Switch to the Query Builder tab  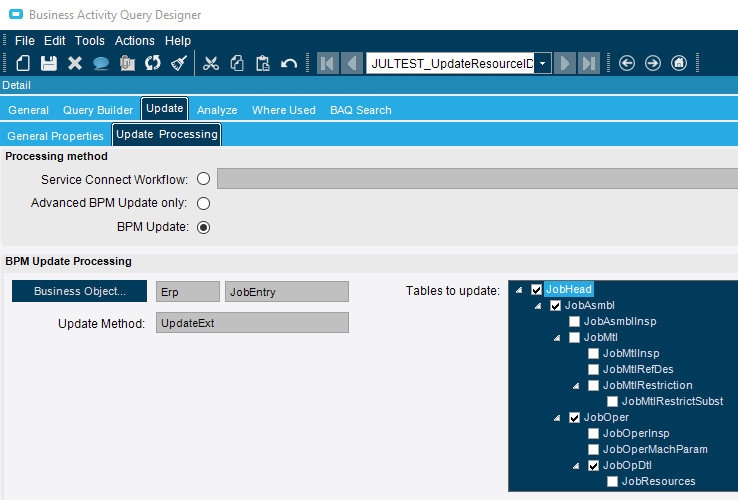[98, 110]
